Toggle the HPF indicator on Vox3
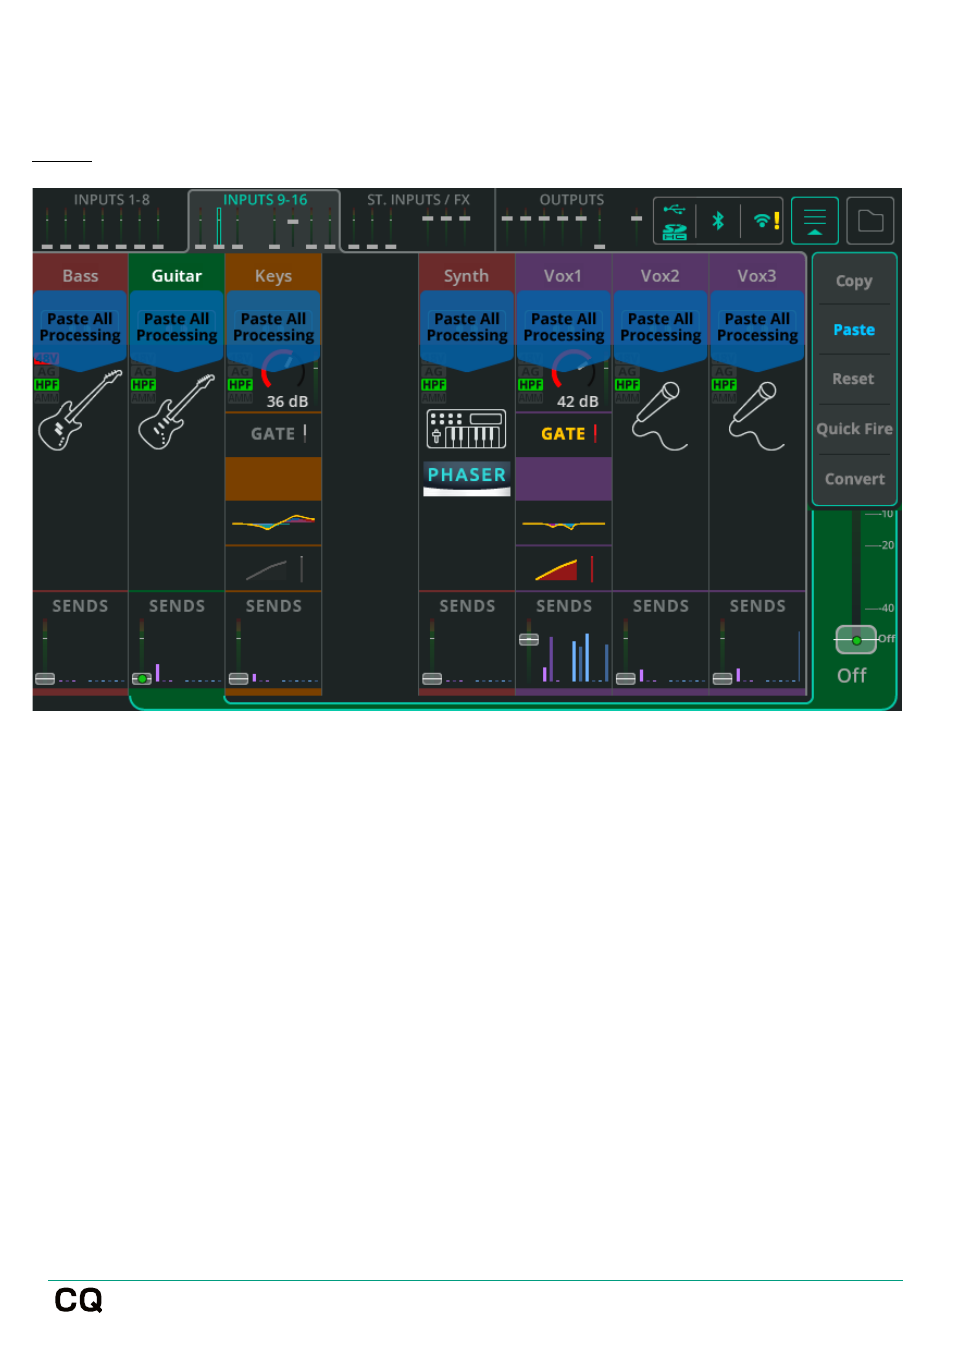This screenshot has width=954, height=1354. 724,384
